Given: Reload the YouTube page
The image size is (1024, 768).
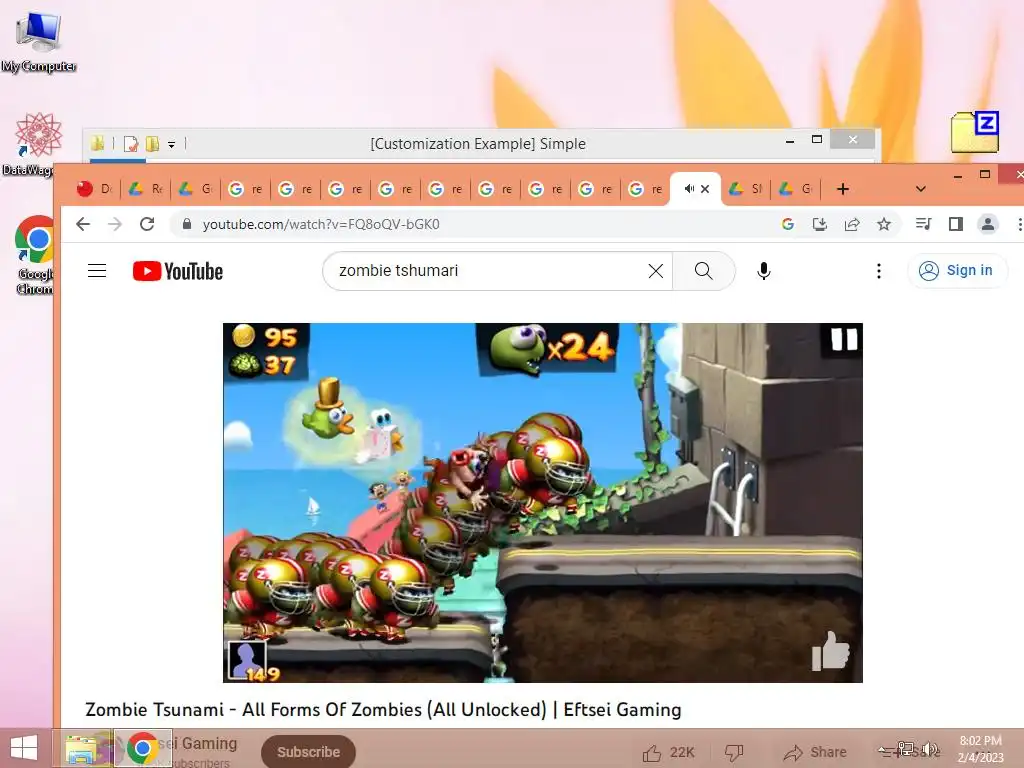Looking at the screenshot, I should tap(148, 224).
